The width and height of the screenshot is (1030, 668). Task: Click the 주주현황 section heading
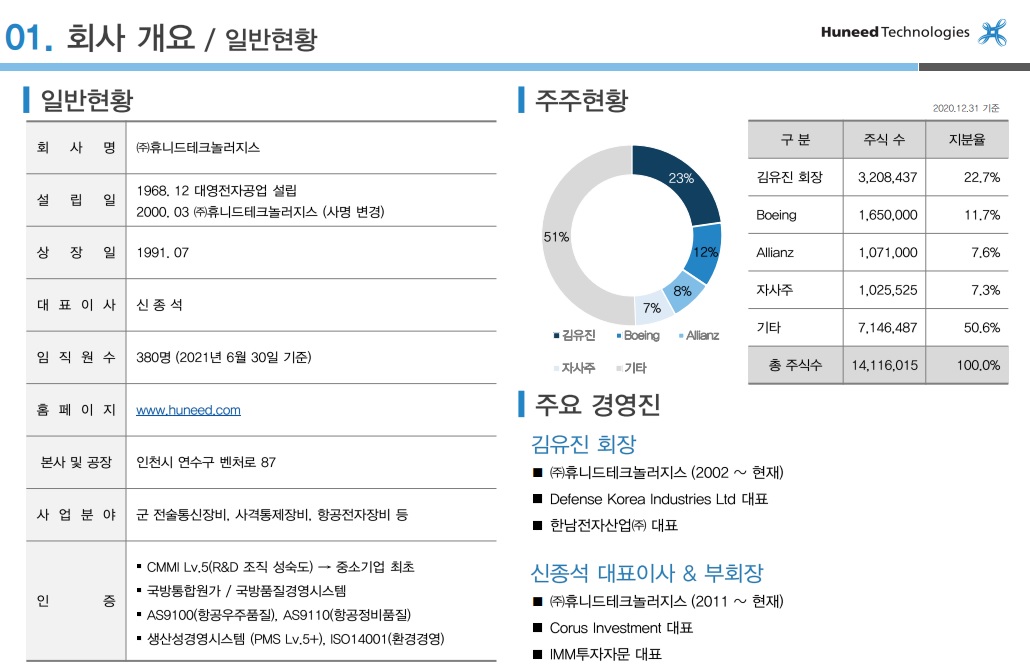point(581,100)
